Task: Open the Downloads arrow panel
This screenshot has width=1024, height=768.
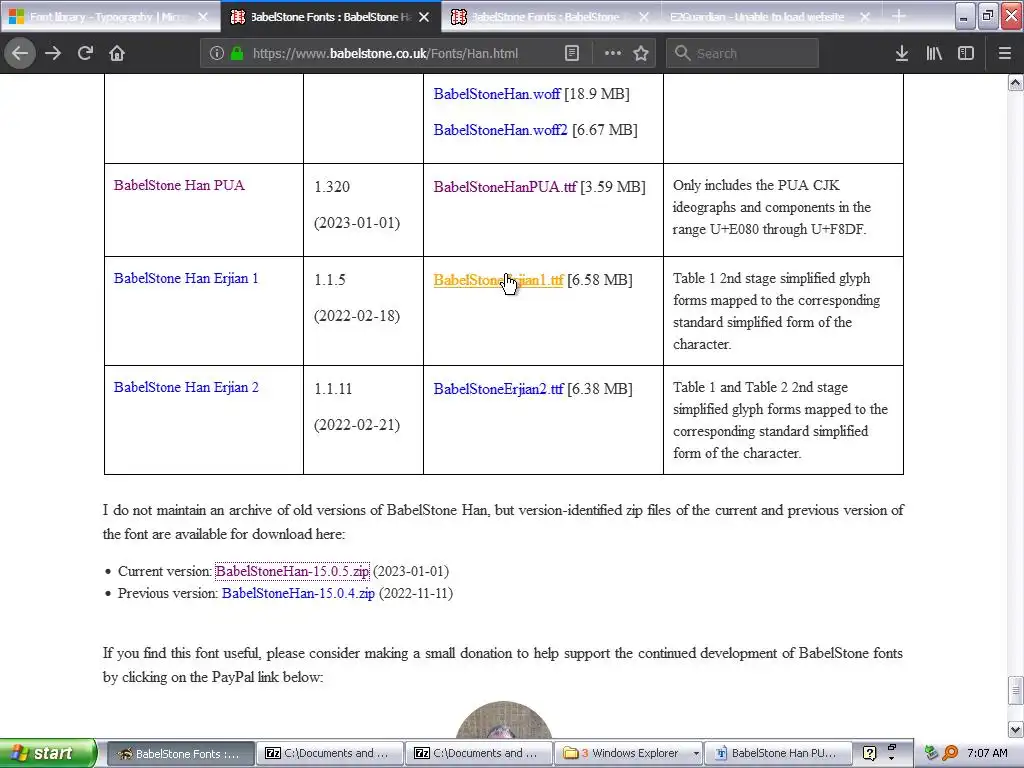Action: pos(902,54)
